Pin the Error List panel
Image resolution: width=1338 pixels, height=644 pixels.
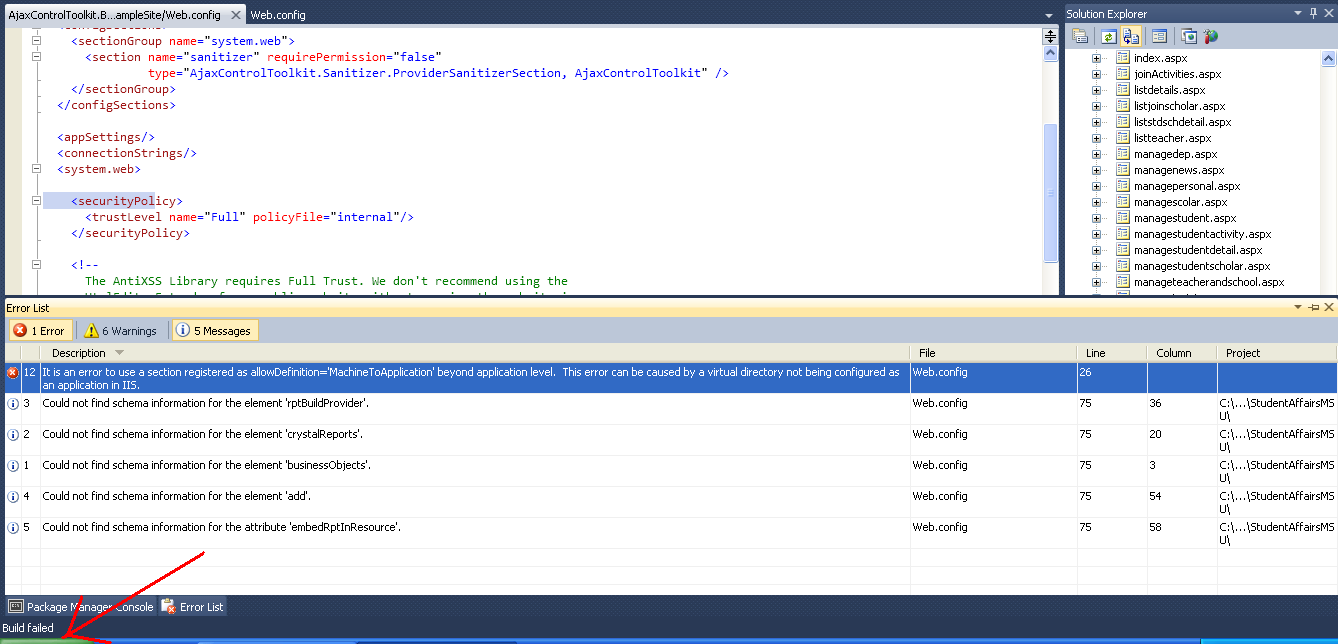pyautogui.click(x=1314, y=307)
